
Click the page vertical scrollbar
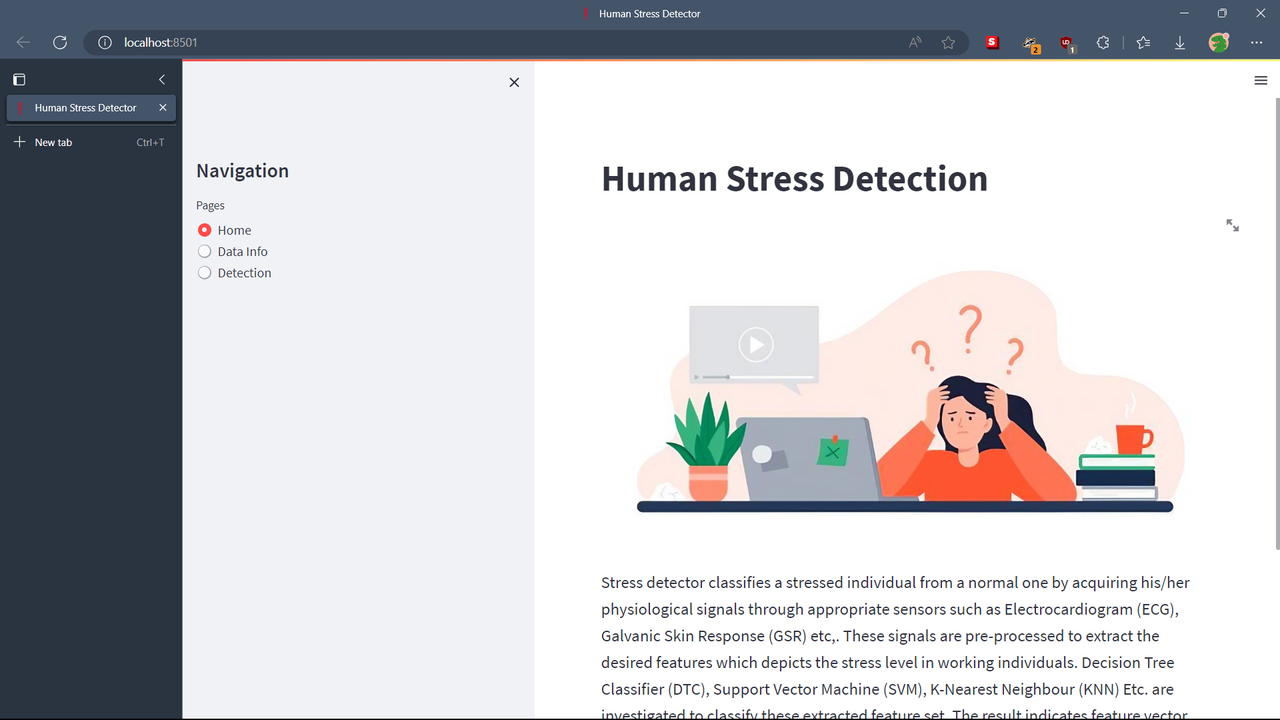[1277, 323]
